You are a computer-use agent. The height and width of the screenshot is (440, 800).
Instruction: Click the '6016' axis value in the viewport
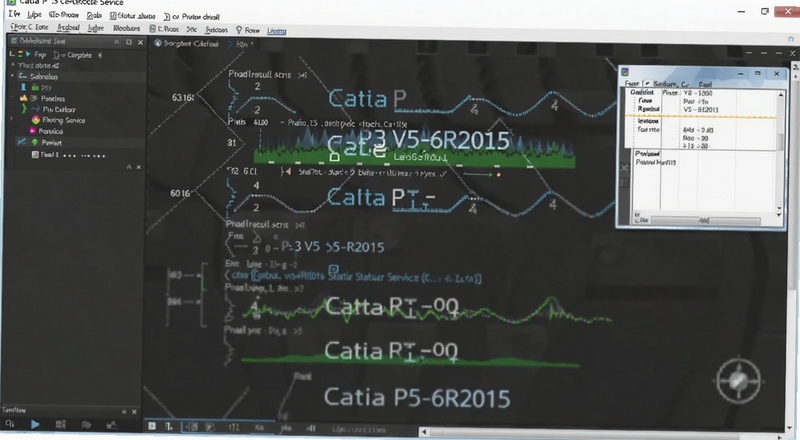pyautogui.click(x=180, y=193)
